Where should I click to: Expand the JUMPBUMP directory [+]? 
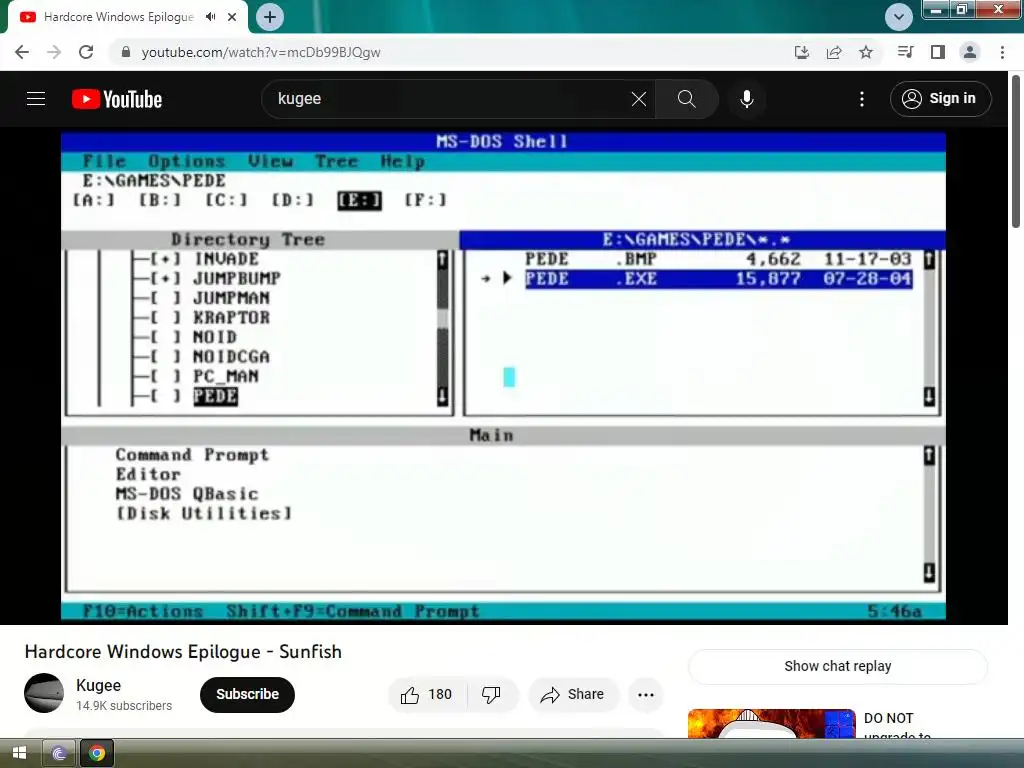[x=166, y=278]
